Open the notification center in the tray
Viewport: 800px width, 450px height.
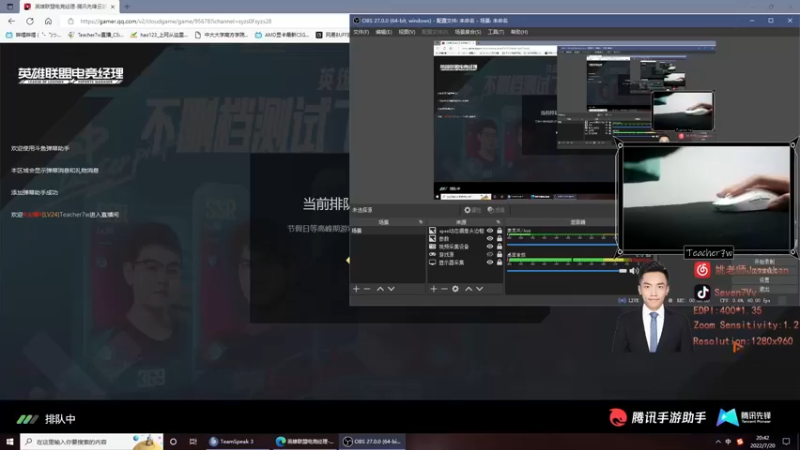pos(786,442)
